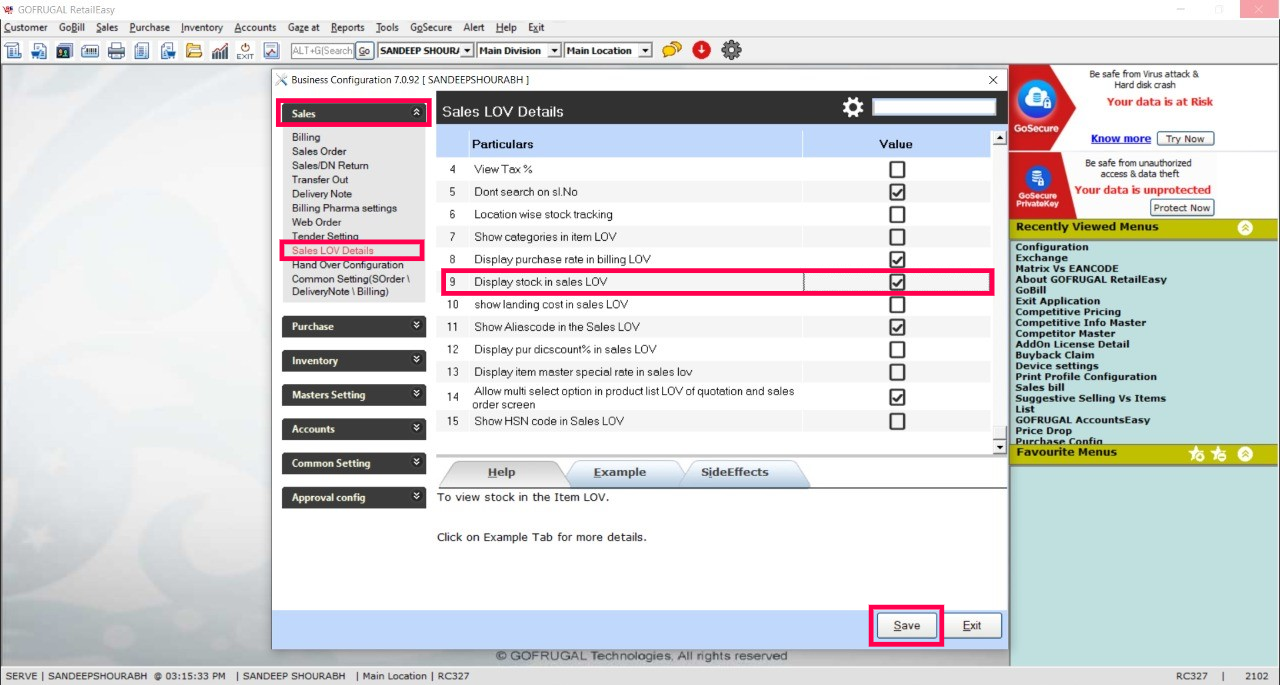Click the printer icon in the main toolbar

coord(116,51)
